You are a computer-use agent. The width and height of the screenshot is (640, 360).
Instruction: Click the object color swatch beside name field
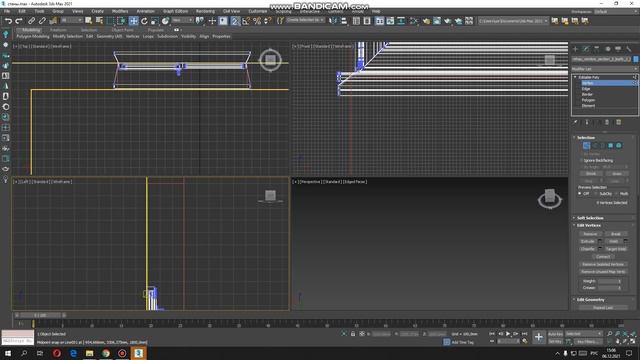click(x=636, y=59)
